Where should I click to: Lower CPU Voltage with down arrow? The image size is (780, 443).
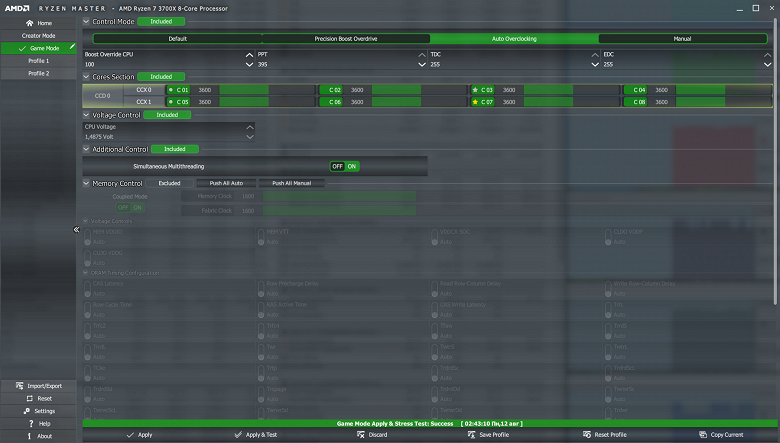point(250,137)
